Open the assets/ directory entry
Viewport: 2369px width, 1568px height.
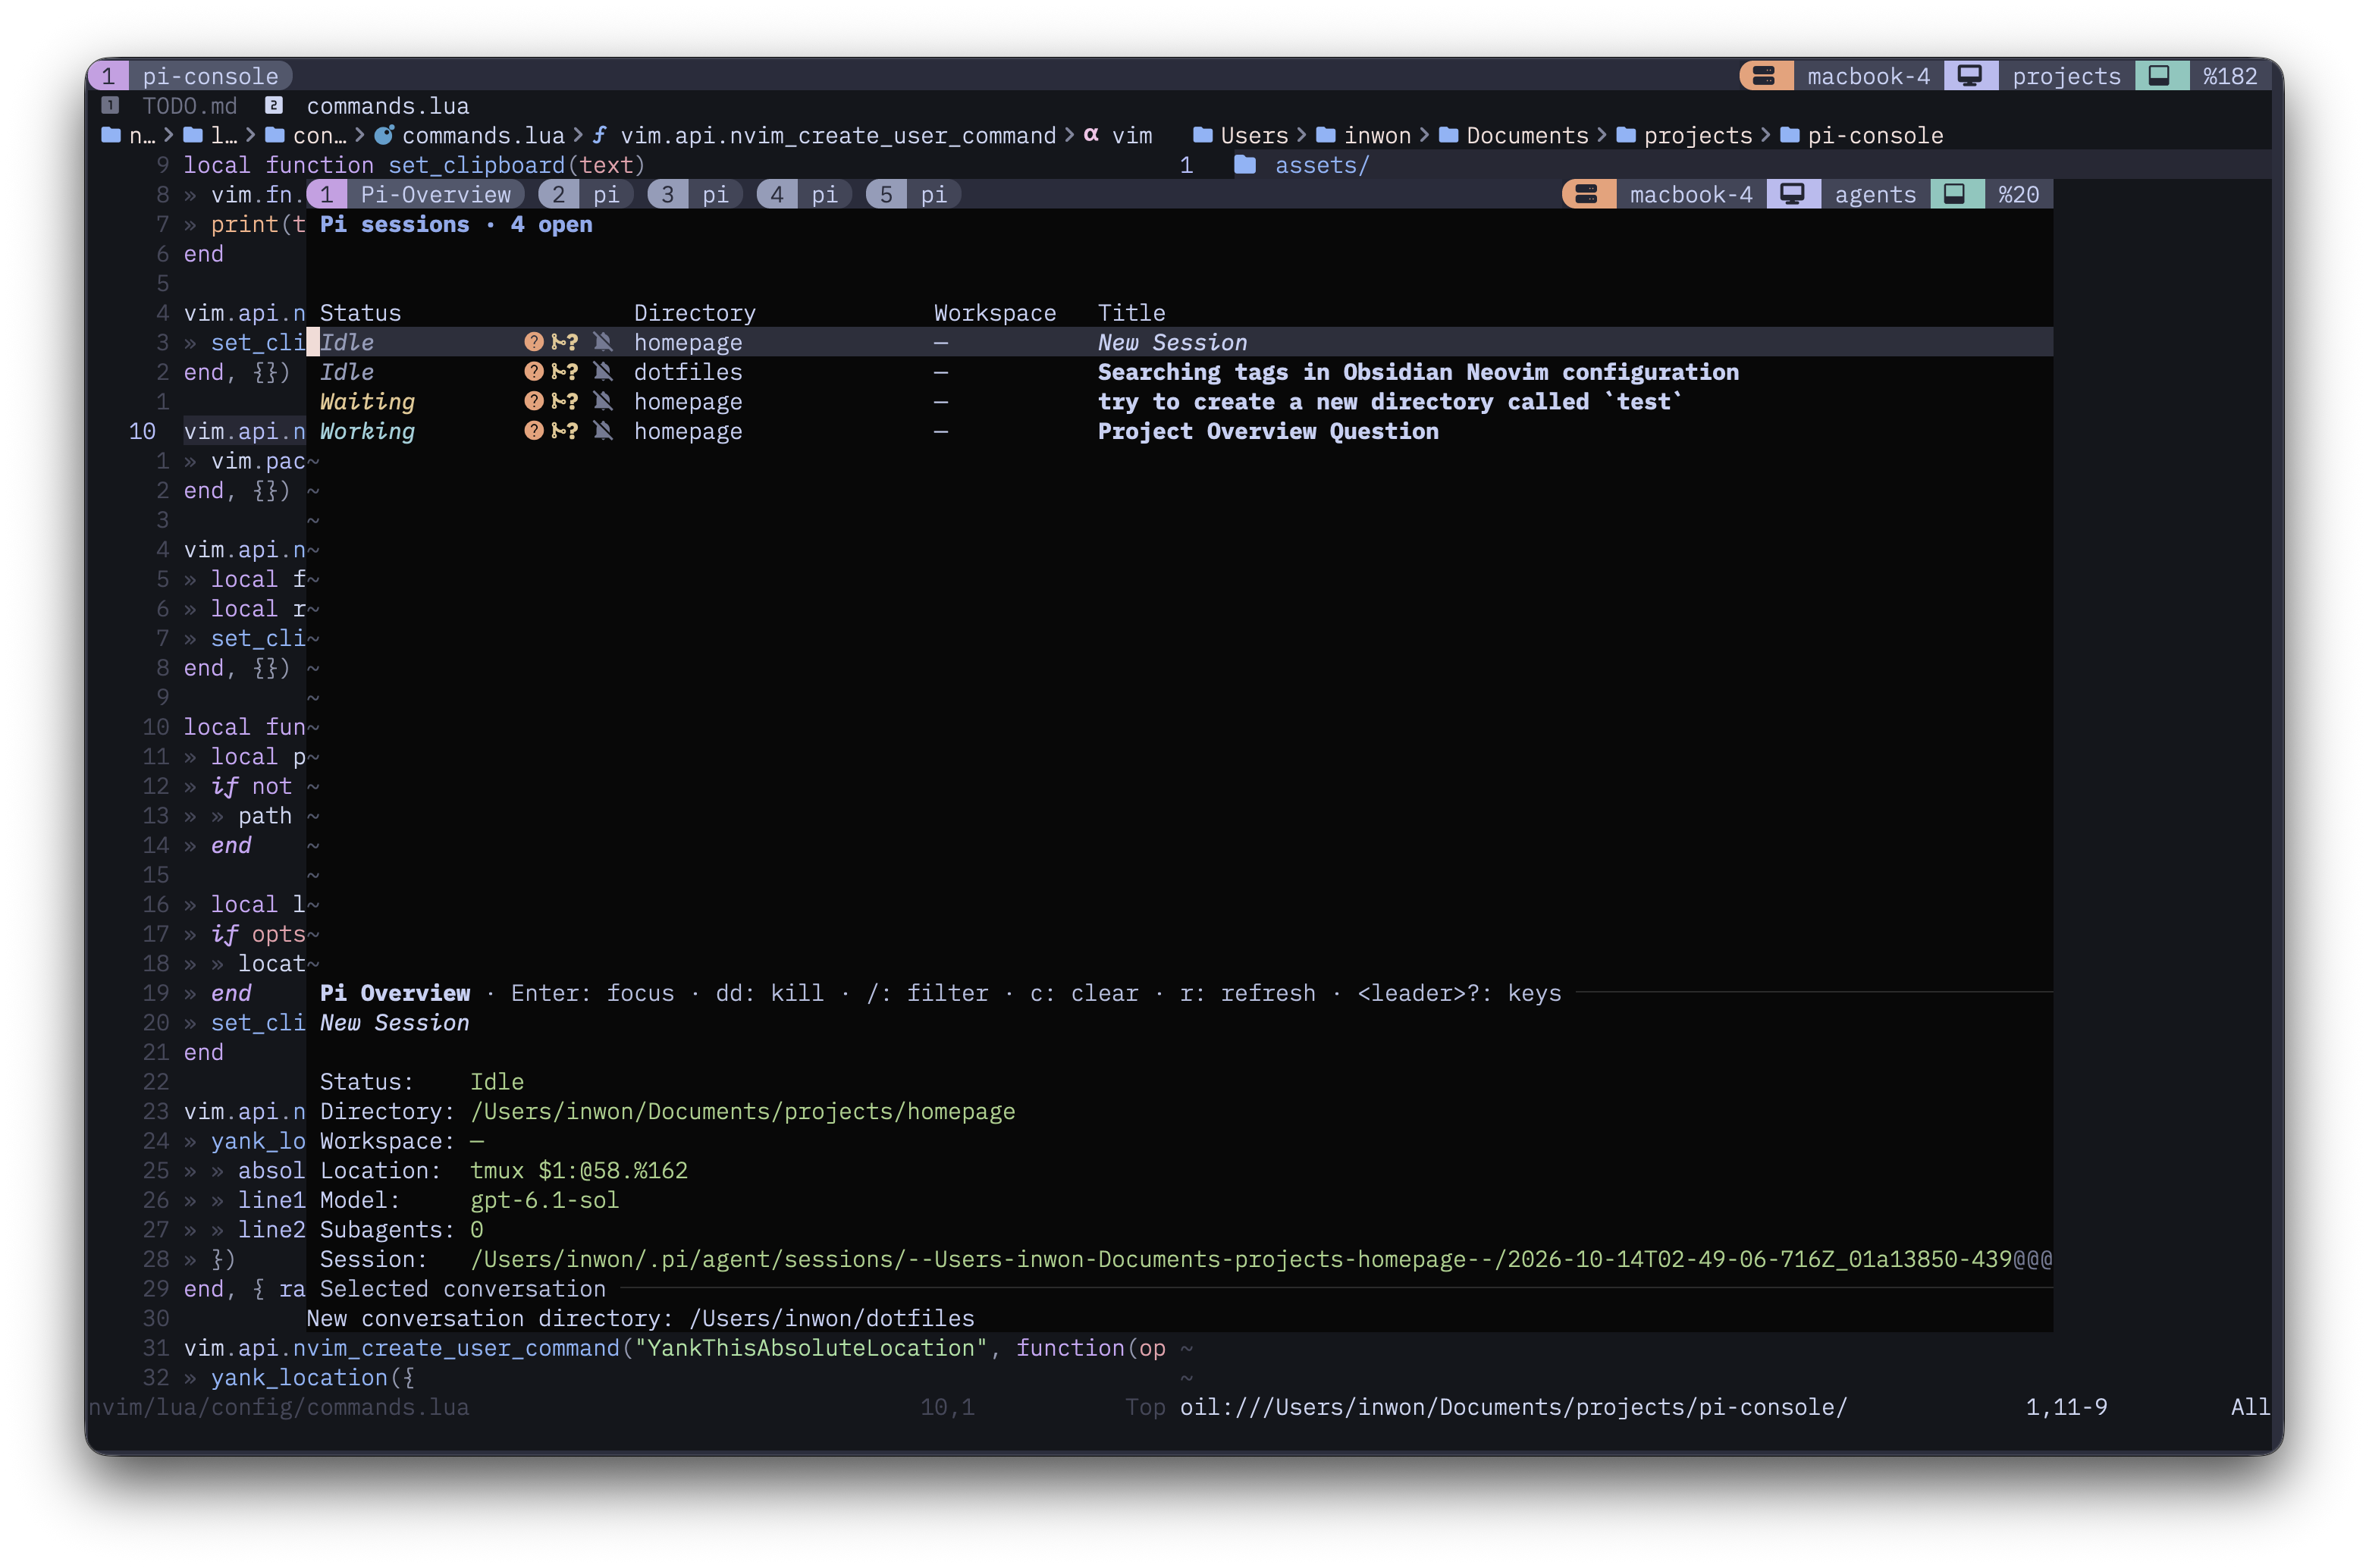(x=1321, y=165)
